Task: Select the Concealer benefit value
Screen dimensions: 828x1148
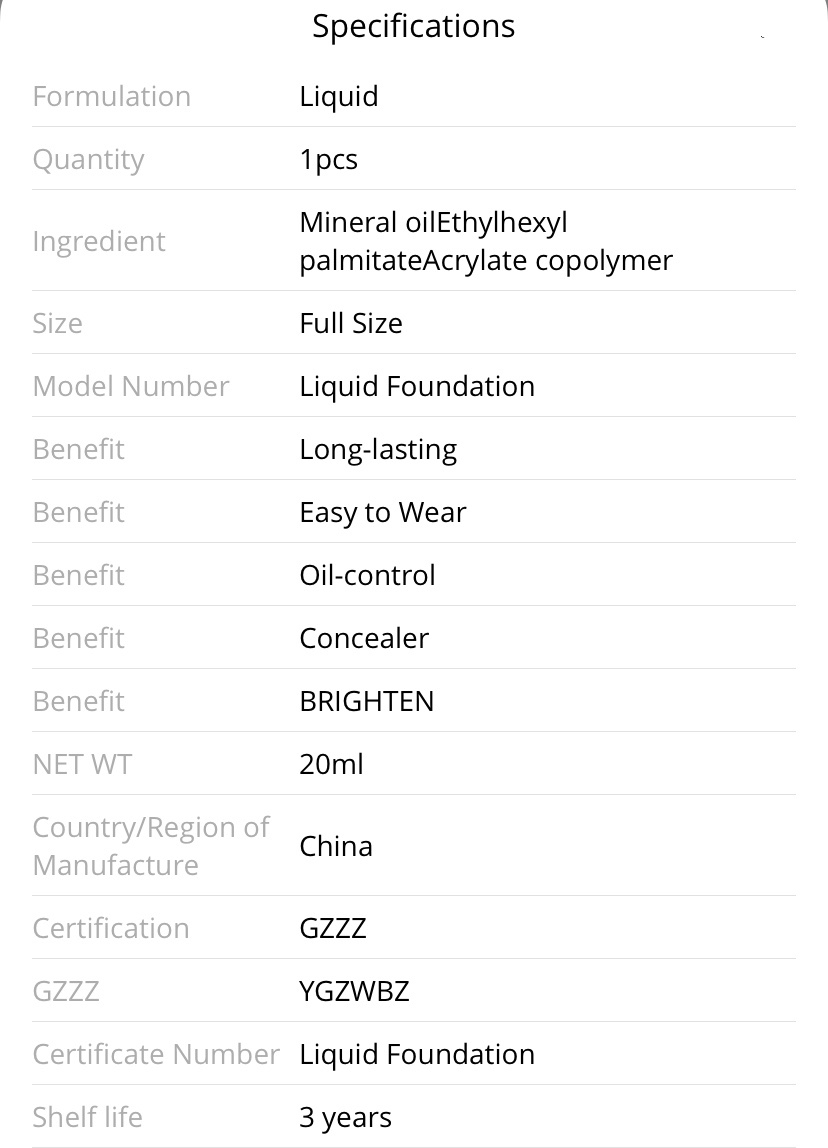Action: (x=364, y=638)
